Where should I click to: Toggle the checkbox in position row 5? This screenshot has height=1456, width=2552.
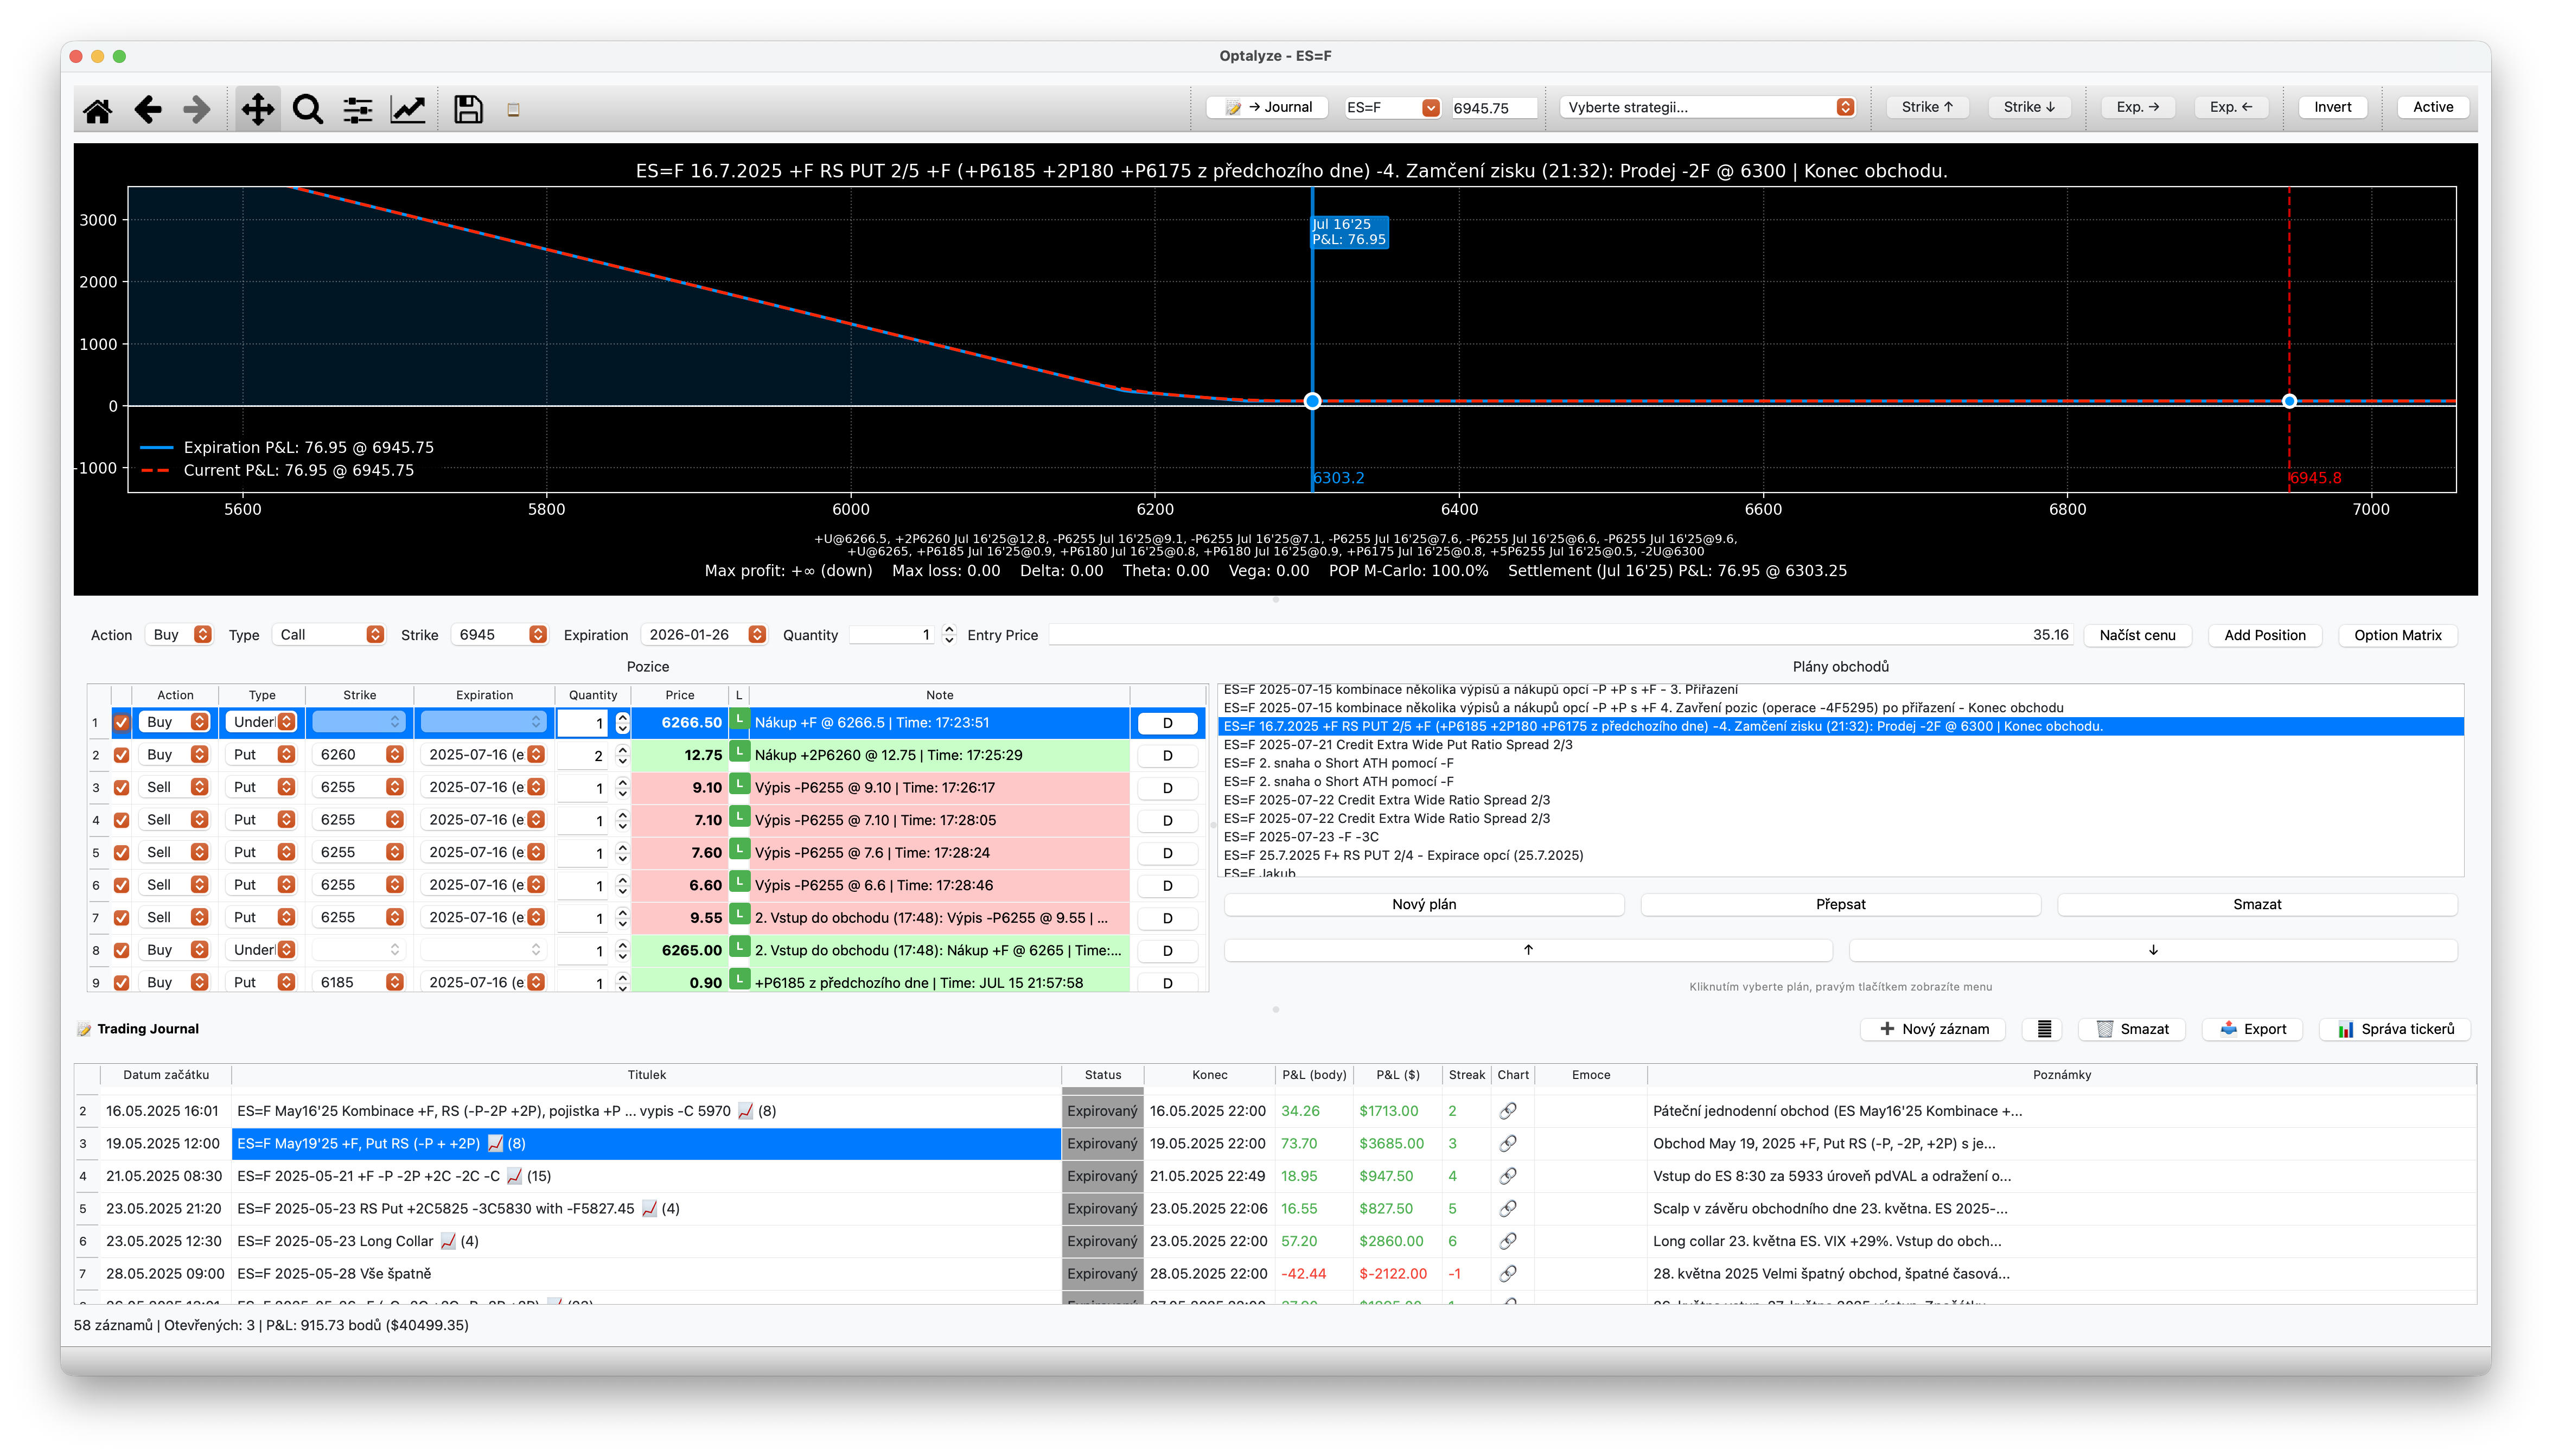122,853
